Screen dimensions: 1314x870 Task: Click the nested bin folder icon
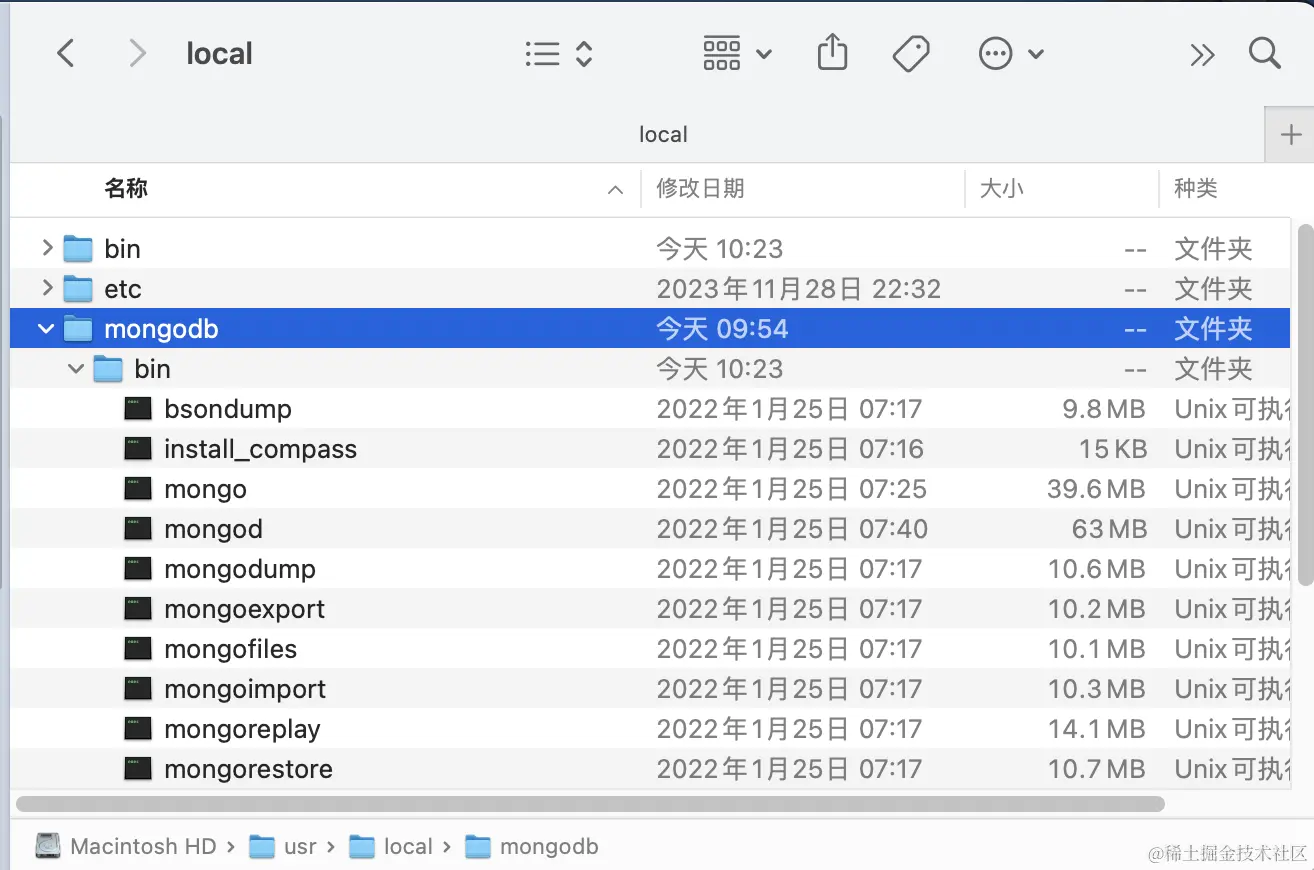[108, 368]
